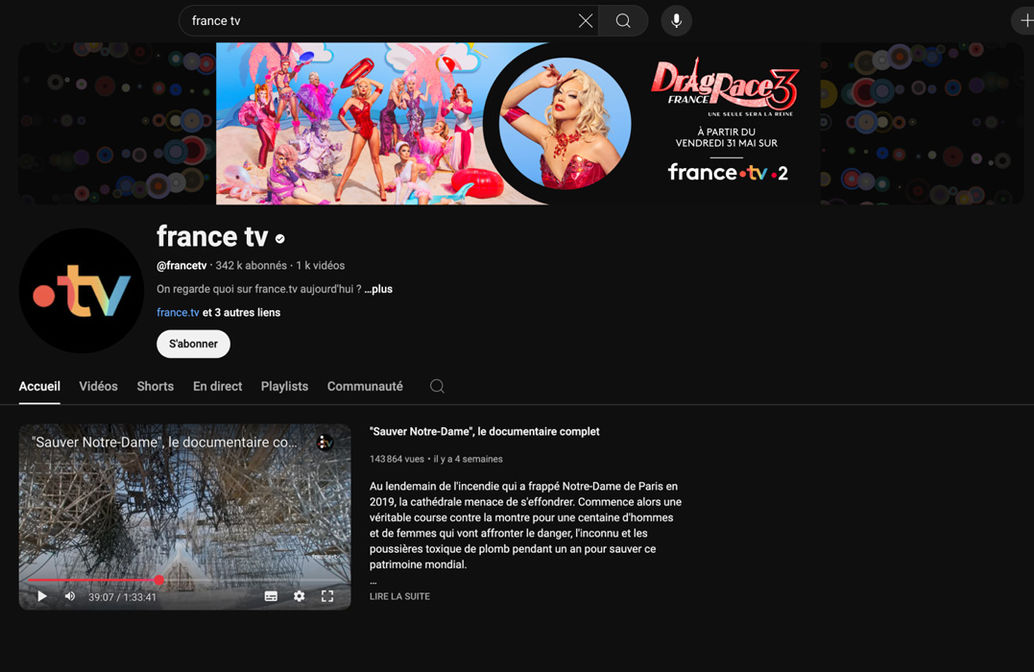
Task: Play the Sauver Notre-Dame video
Action: [42, 596]
